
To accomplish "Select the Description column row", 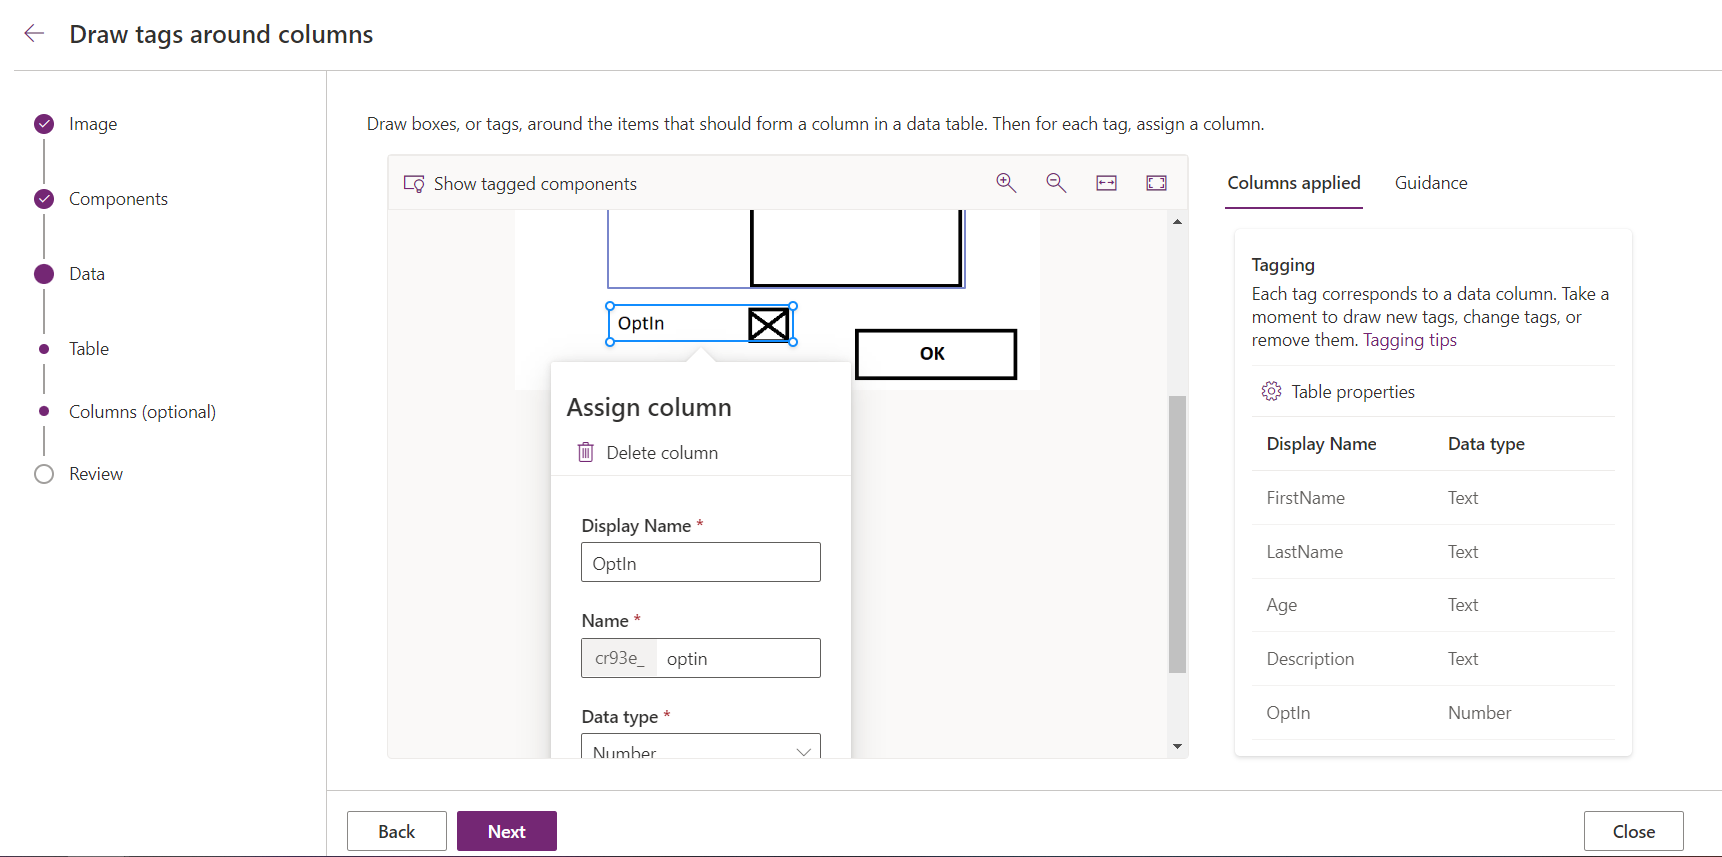I will tap(1433, 659).
